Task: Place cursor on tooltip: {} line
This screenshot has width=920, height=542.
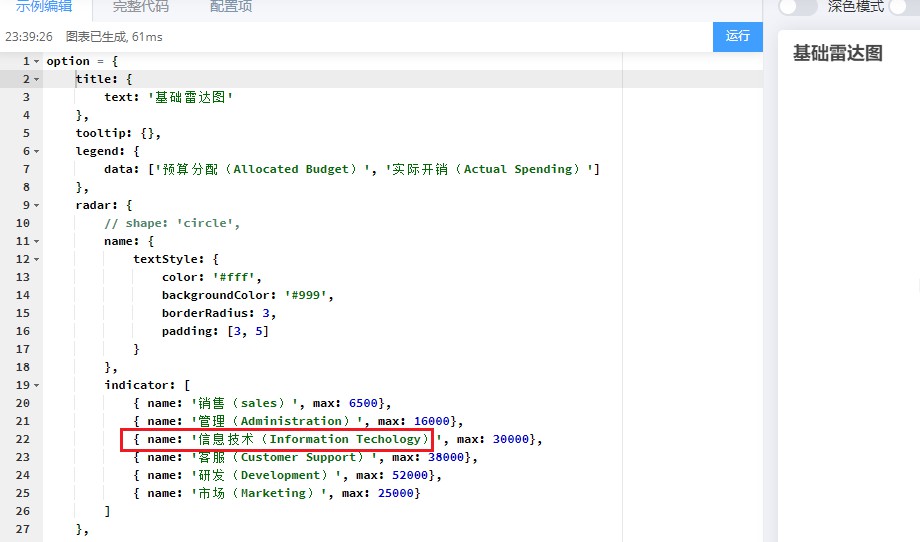Action: [x=118, y=133]
